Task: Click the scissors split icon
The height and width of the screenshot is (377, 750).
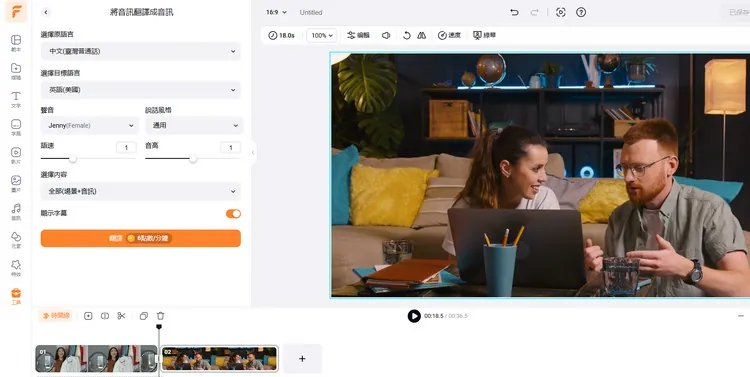Action: pyautogui.click(x=121, y=316)
